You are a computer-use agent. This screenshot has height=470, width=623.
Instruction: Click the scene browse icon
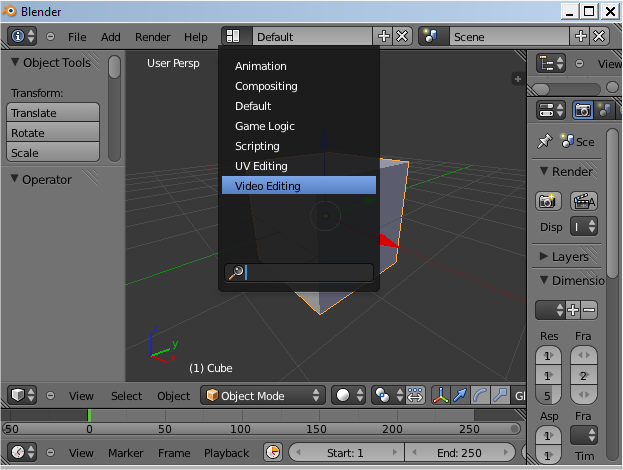pyautogui.click(x=433, y=37)
